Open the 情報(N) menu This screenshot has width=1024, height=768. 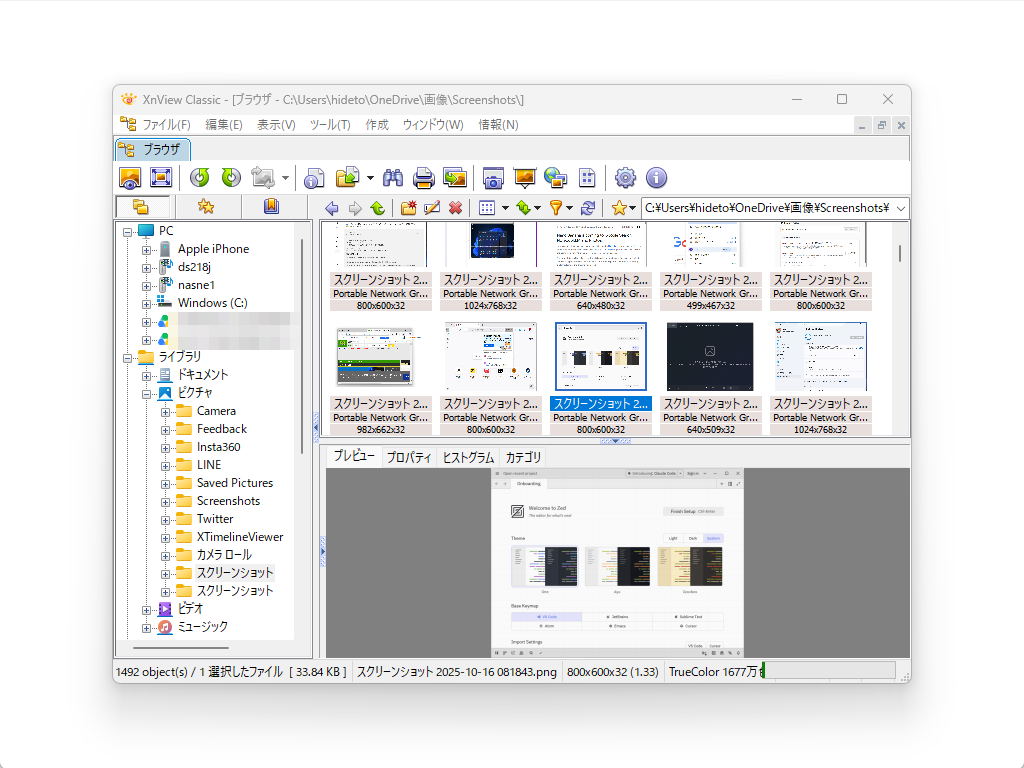point(498,125)
